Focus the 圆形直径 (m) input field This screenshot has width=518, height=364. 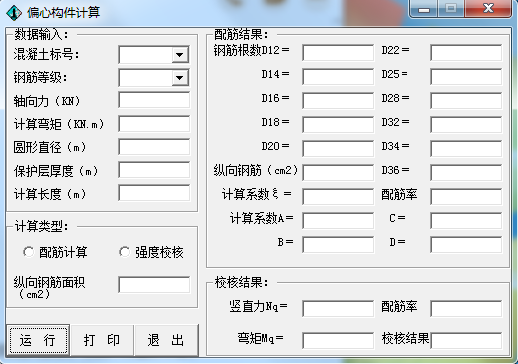[154, 147]
